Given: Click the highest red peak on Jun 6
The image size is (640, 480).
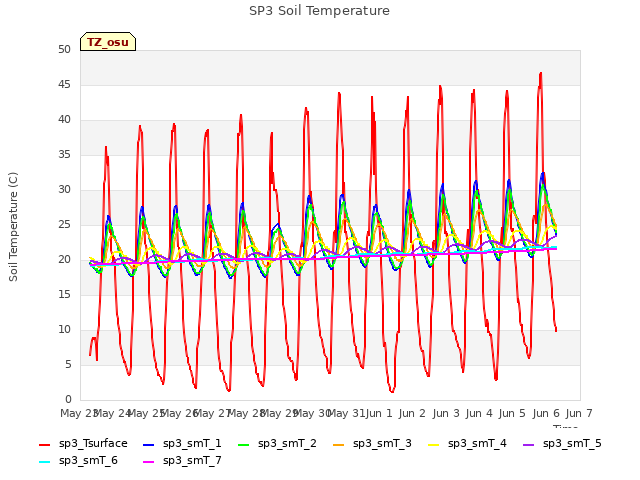Looking at the screenshot, I should pos(541,73).
